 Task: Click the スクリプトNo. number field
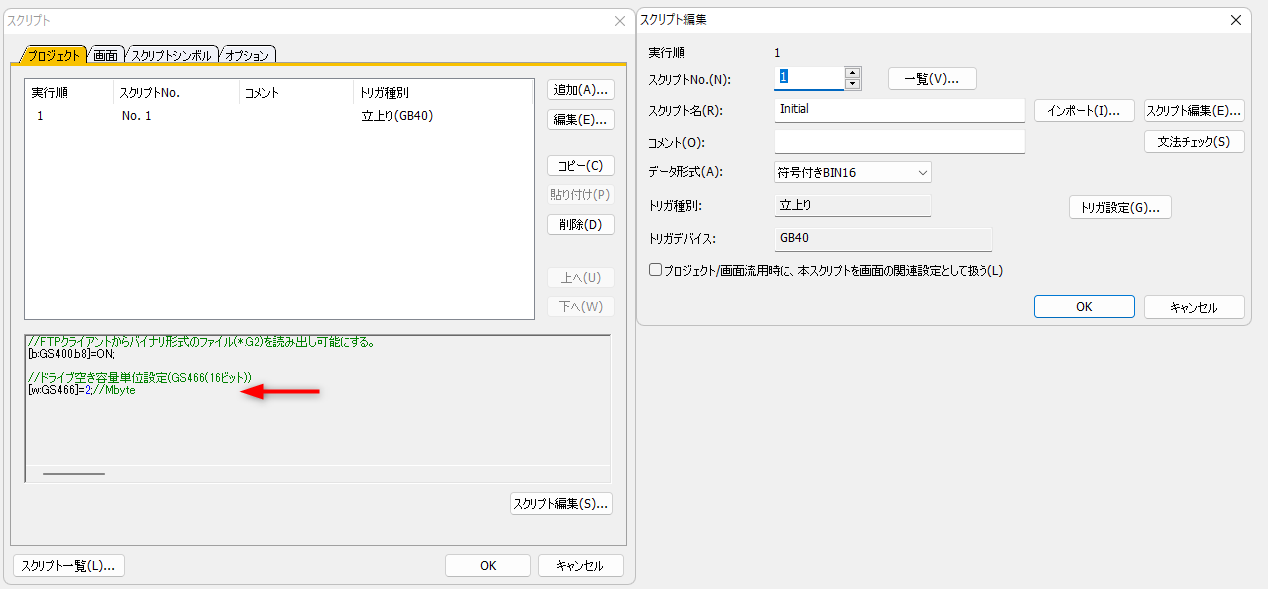(x=809, y=78)
